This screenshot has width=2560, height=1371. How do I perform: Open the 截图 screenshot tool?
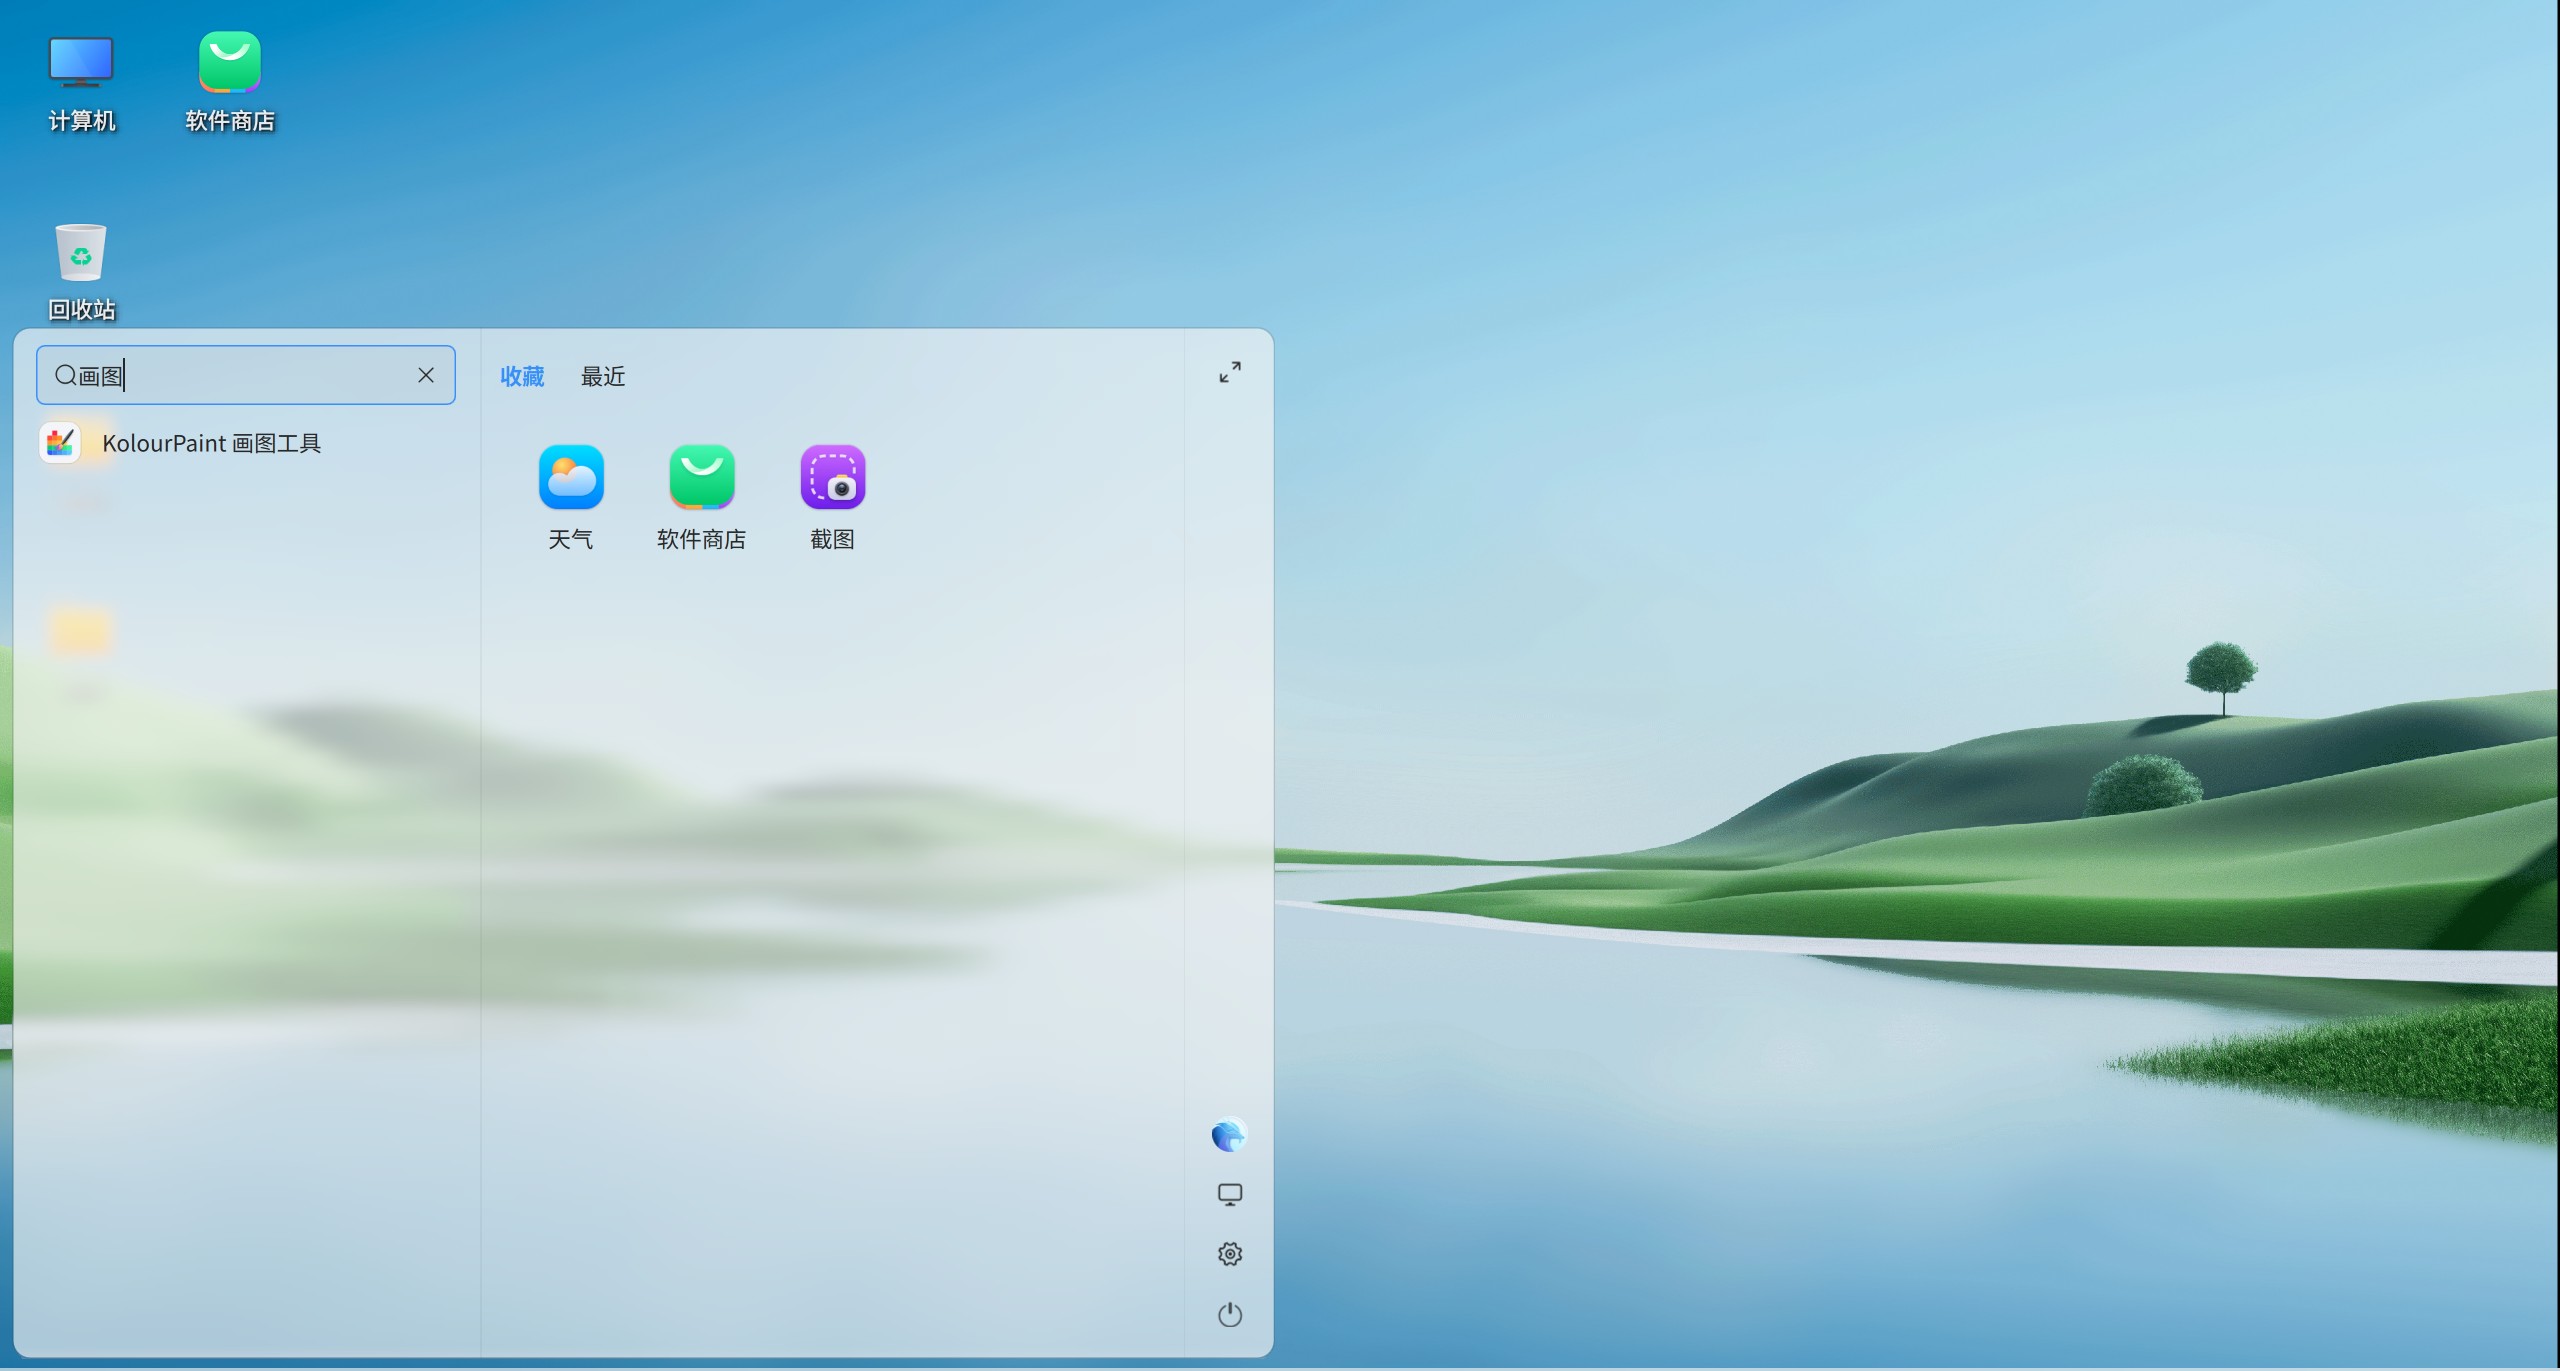832,477
